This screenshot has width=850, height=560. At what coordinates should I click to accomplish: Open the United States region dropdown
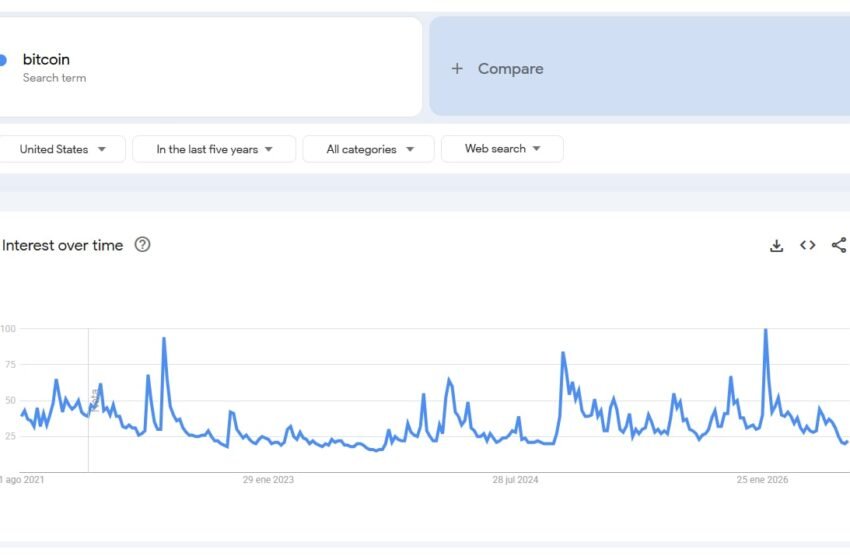pyautogui.click(x=62, y=149)
